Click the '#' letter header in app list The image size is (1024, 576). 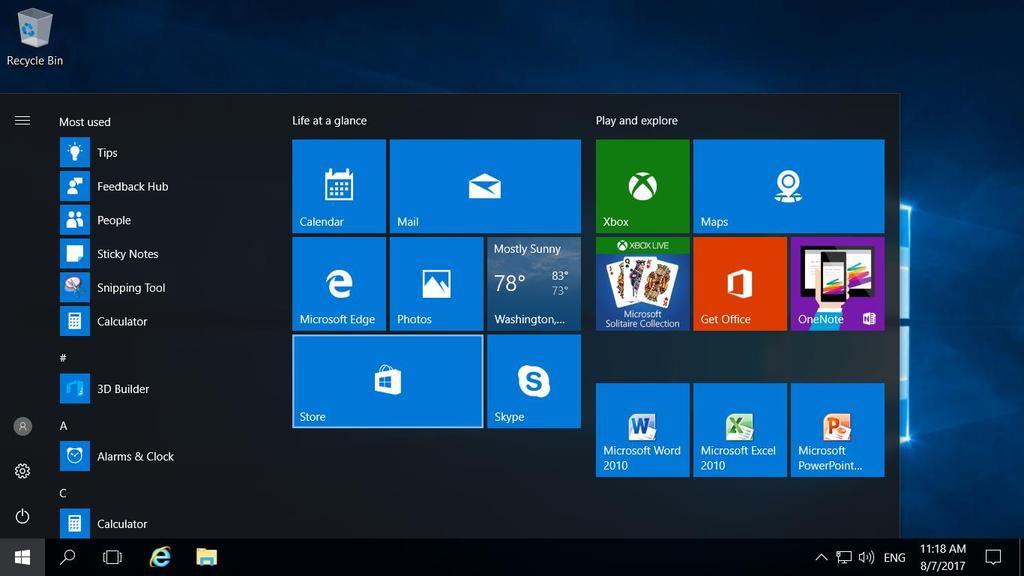coord(63,358)
